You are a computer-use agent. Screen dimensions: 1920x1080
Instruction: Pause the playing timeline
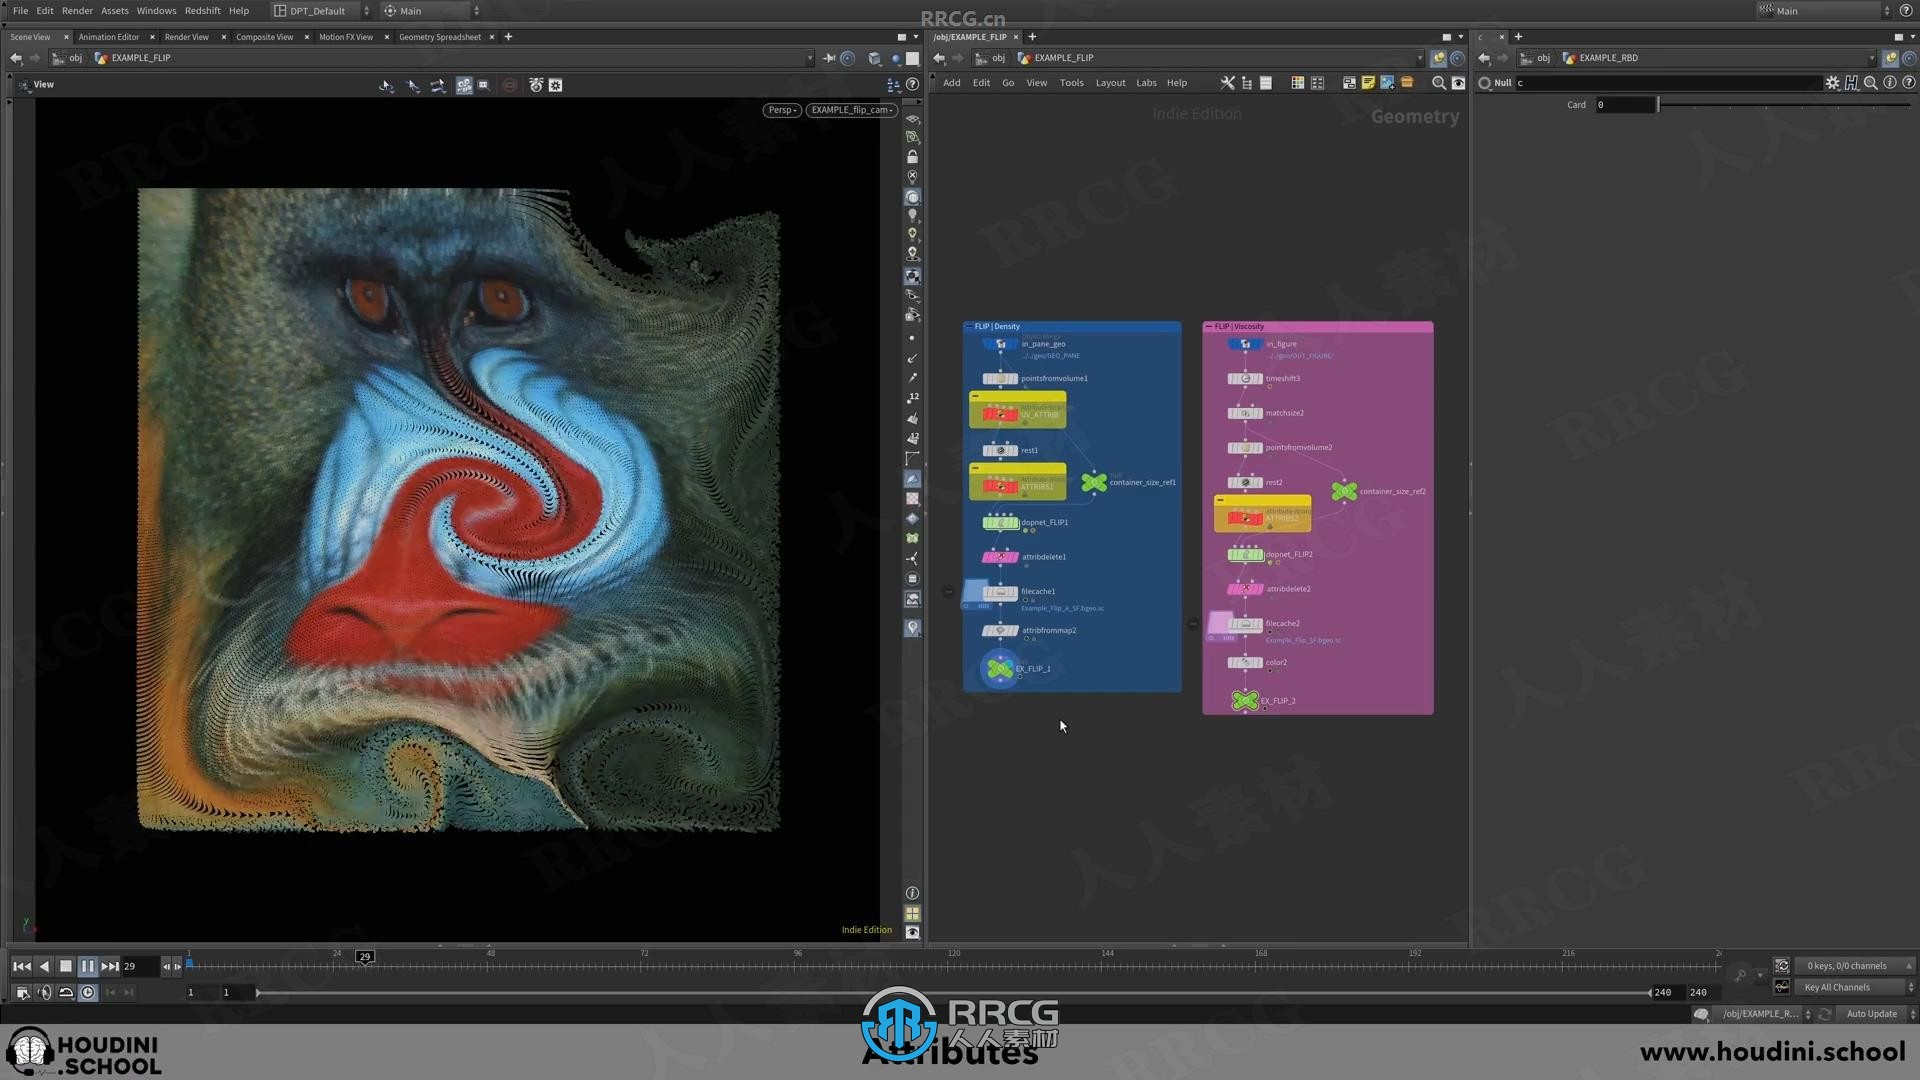click(87, 966)
